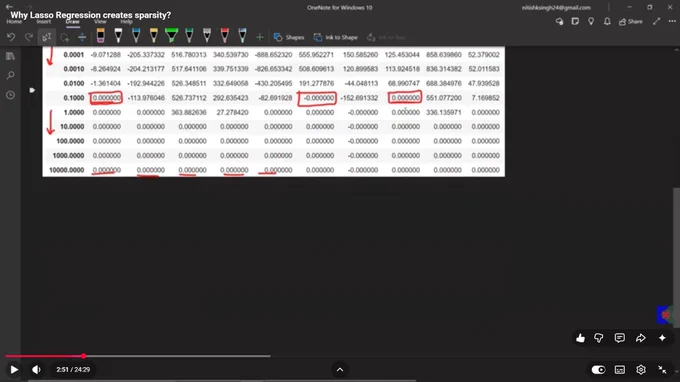Viewport: 680px width, 382px height.
Task: Click the value 551.077200
Action: pos(444,98)
